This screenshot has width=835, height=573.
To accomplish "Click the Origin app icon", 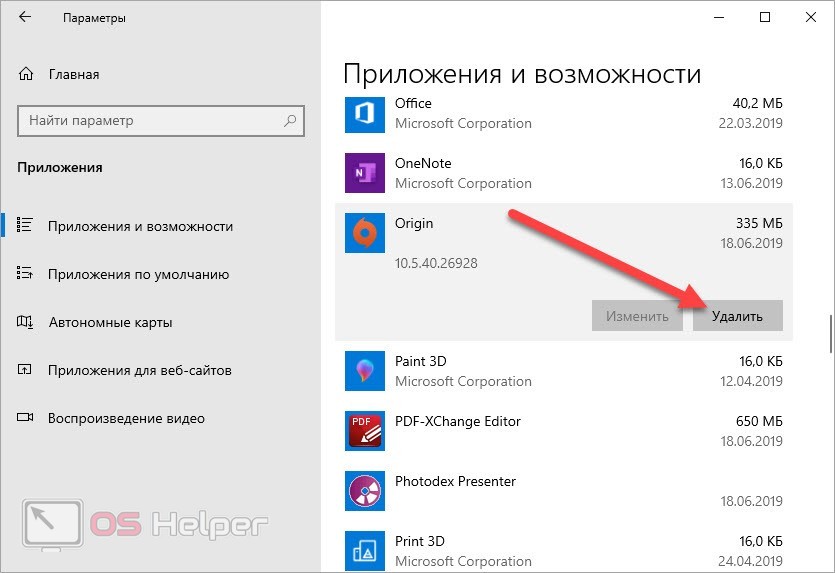I will (x=365, y=233).
